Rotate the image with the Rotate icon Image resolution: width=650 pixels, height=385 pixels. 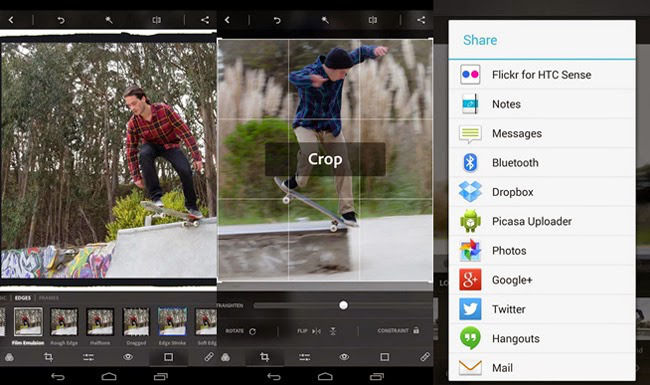pos(252,331)
